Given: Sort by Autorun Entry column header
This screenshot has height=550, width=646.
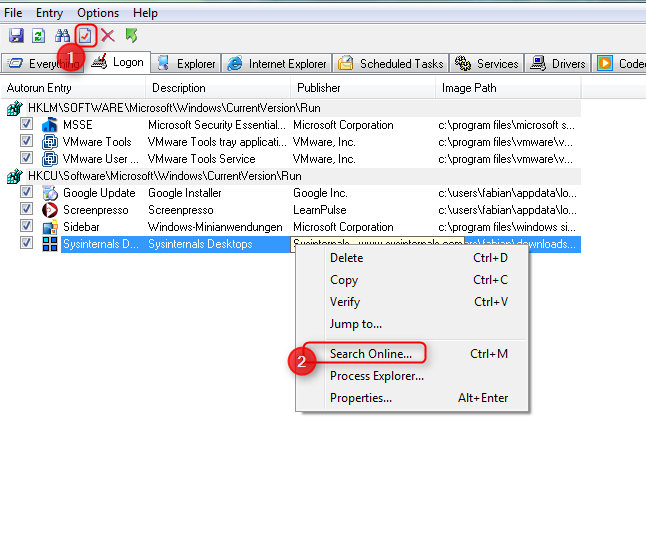Looking at the screenshot, I should [73, 88].
